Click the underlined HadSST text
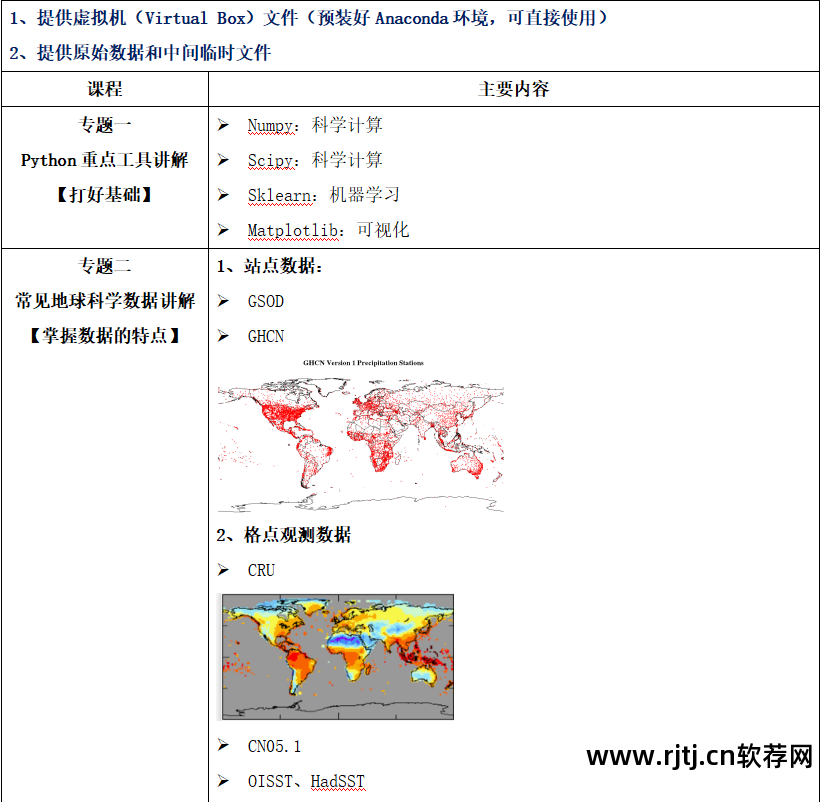The height and width of the screenshot is (802, 822). (338, 781)
